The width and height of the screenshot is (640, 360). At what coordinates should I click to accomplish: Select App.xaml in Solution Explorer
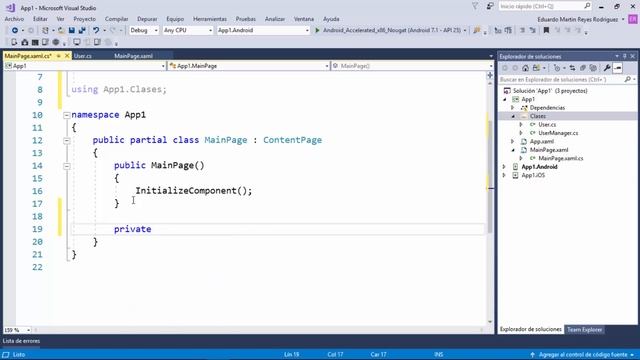pyautogui.click(x=542, y=142)
